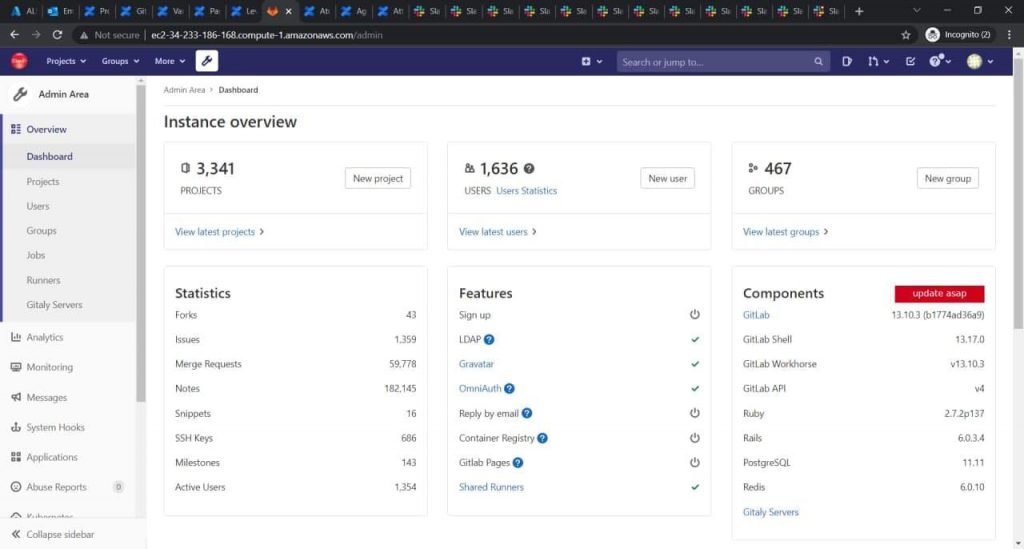
Task: Open View latest projects link
Action: (x=219, y=232)
